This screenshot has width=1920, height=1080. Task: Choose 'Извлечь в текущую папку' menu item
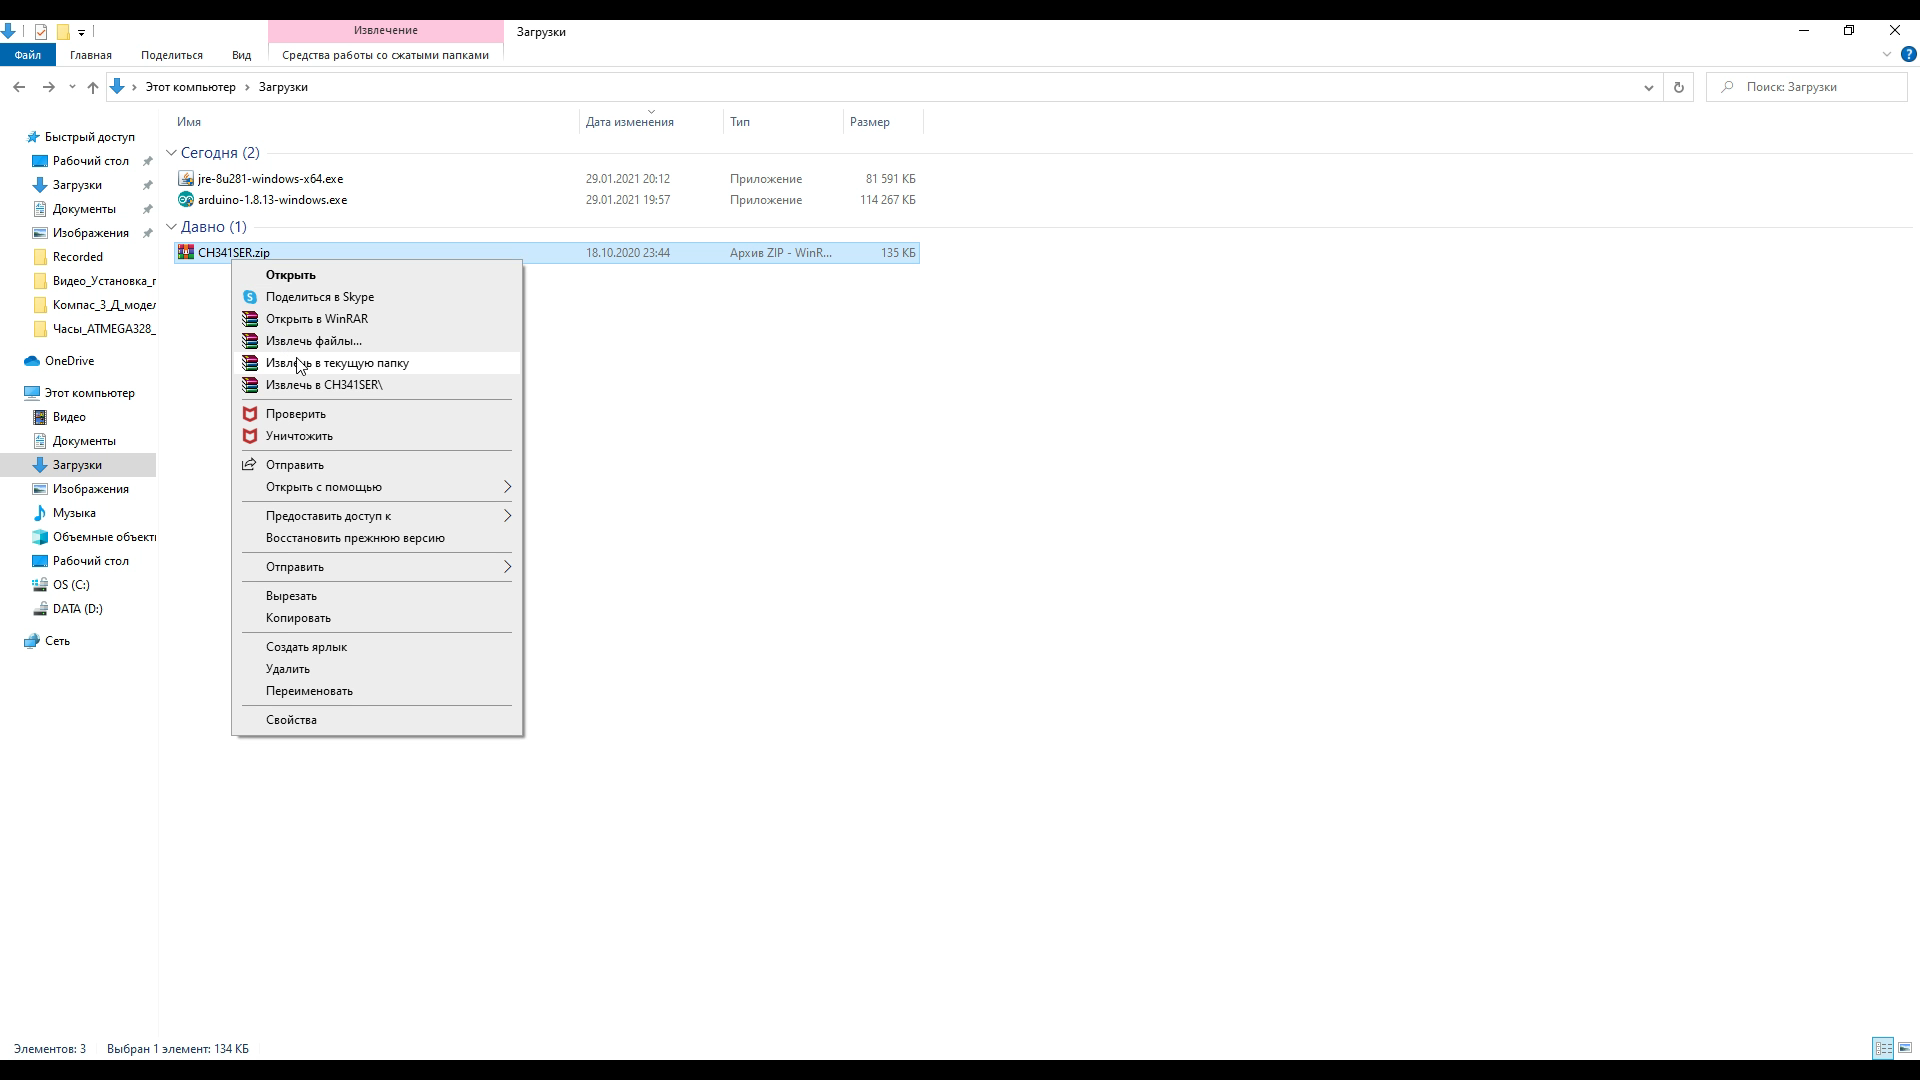(x=337, y=363)
